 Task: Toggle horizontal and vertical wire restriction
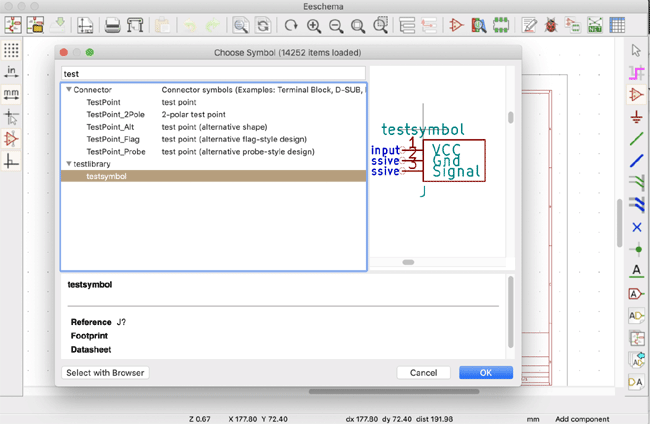point(11,161)
